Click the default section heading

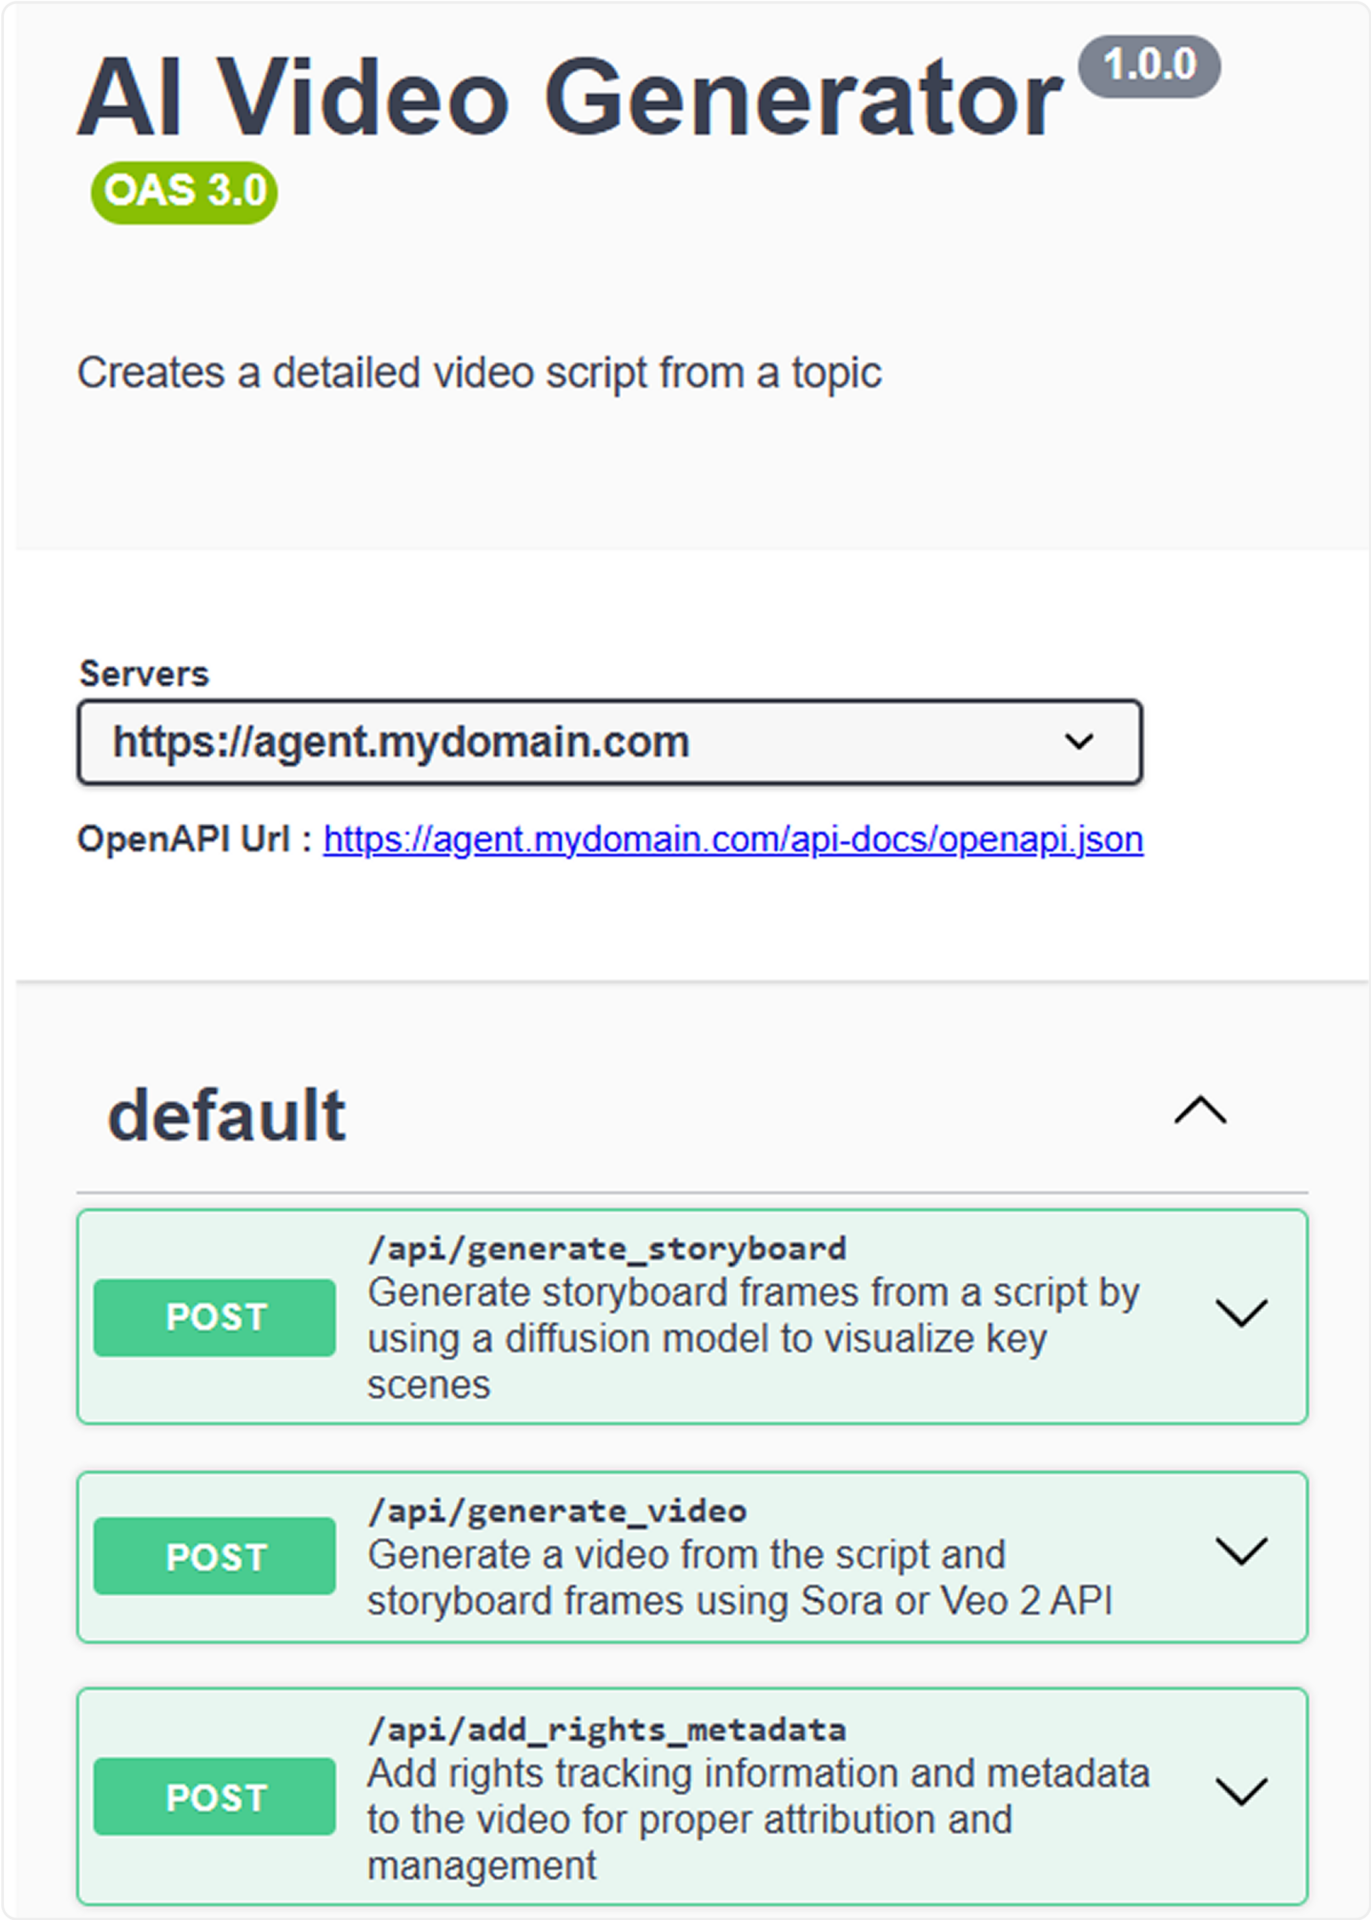pos(227,1115)
